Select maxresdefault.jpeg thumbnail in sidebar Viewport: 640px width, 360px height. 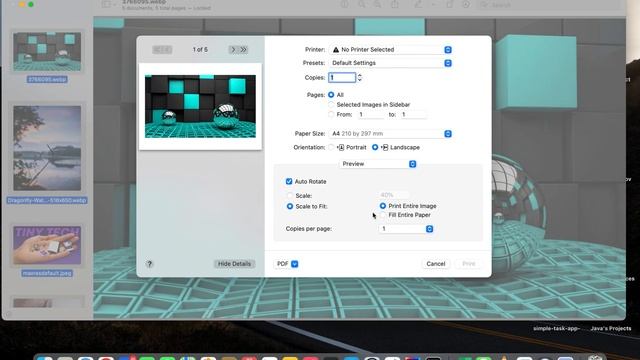click(47, 245)
